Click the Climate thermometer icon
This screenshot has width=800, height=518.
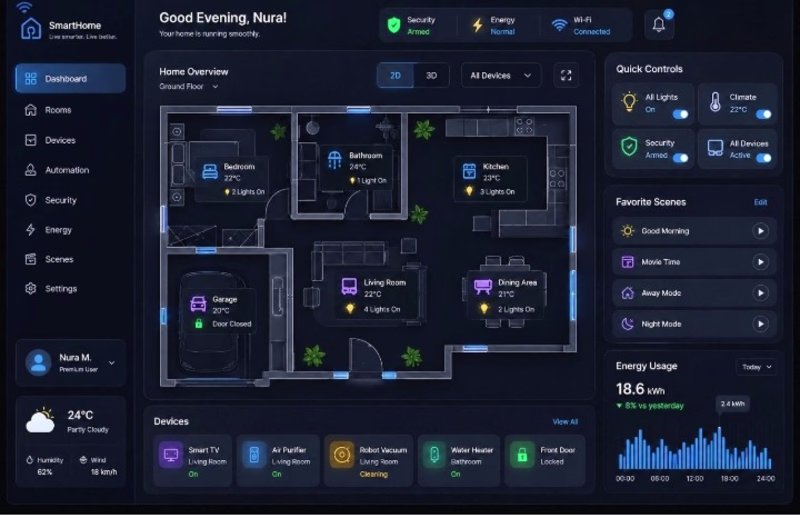click(x=715, y=102)
